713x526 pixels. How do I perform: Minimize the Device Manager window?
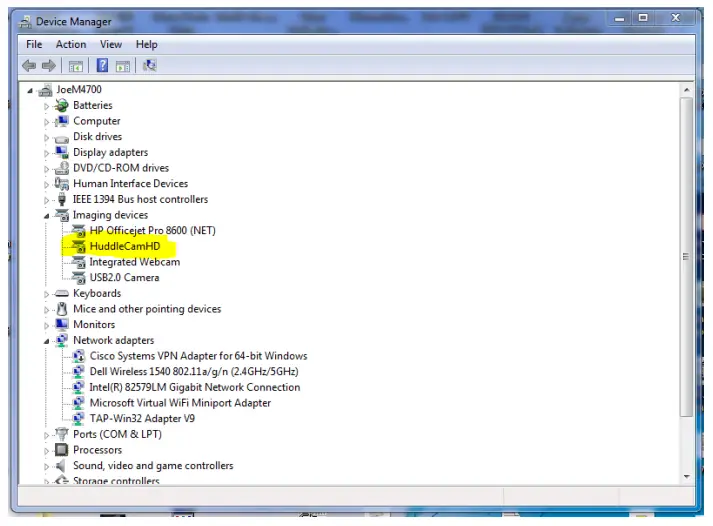coord(619,19)
